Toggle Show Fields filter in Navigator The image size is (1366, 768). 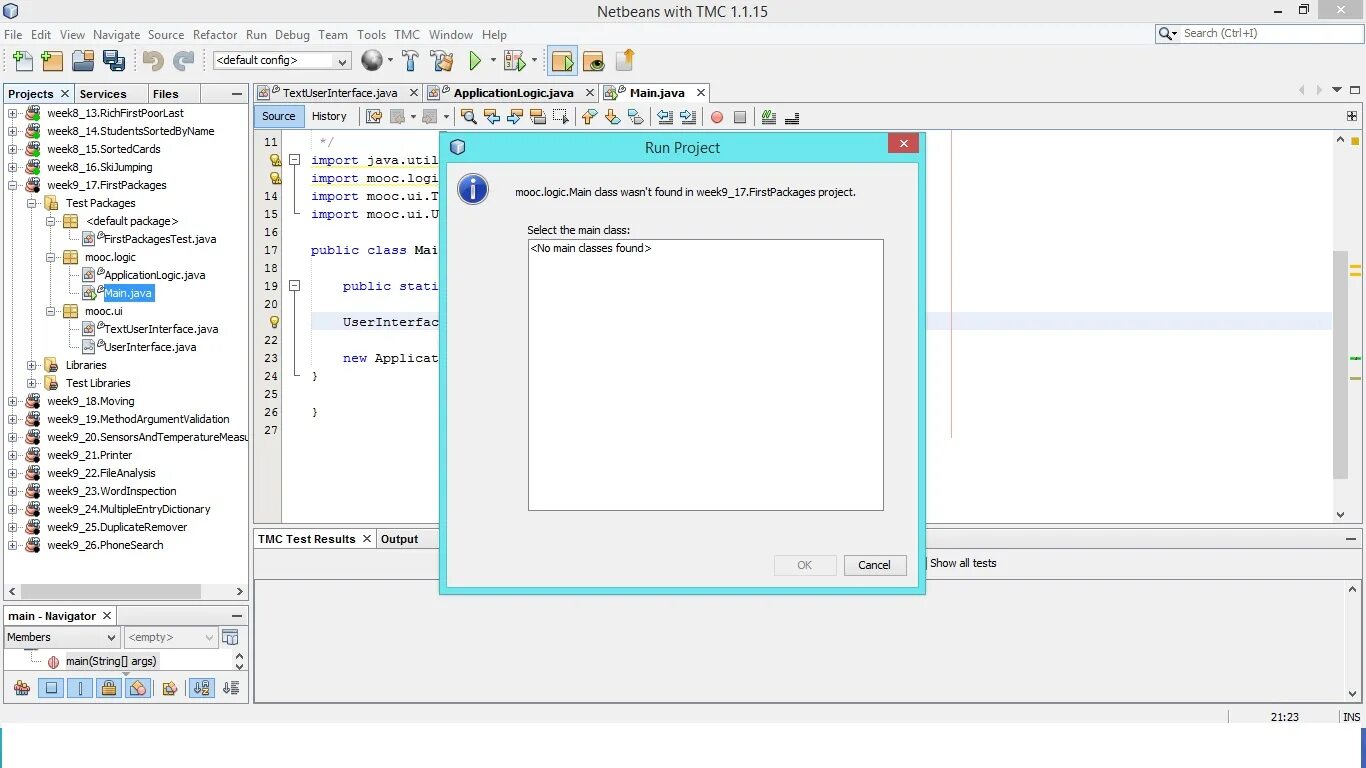(x=51, y=688)
